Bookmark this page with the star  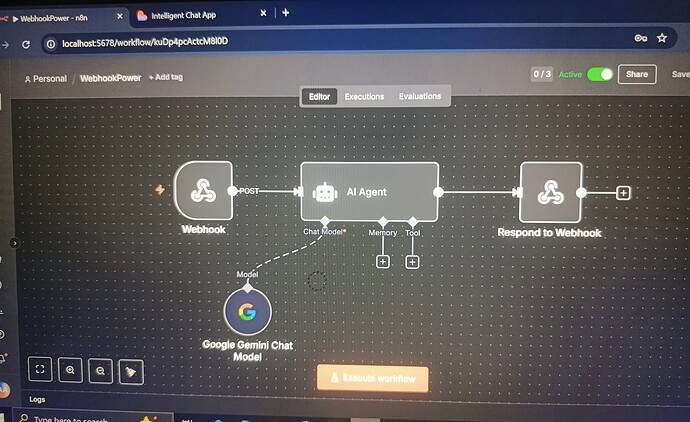(661, 38)
